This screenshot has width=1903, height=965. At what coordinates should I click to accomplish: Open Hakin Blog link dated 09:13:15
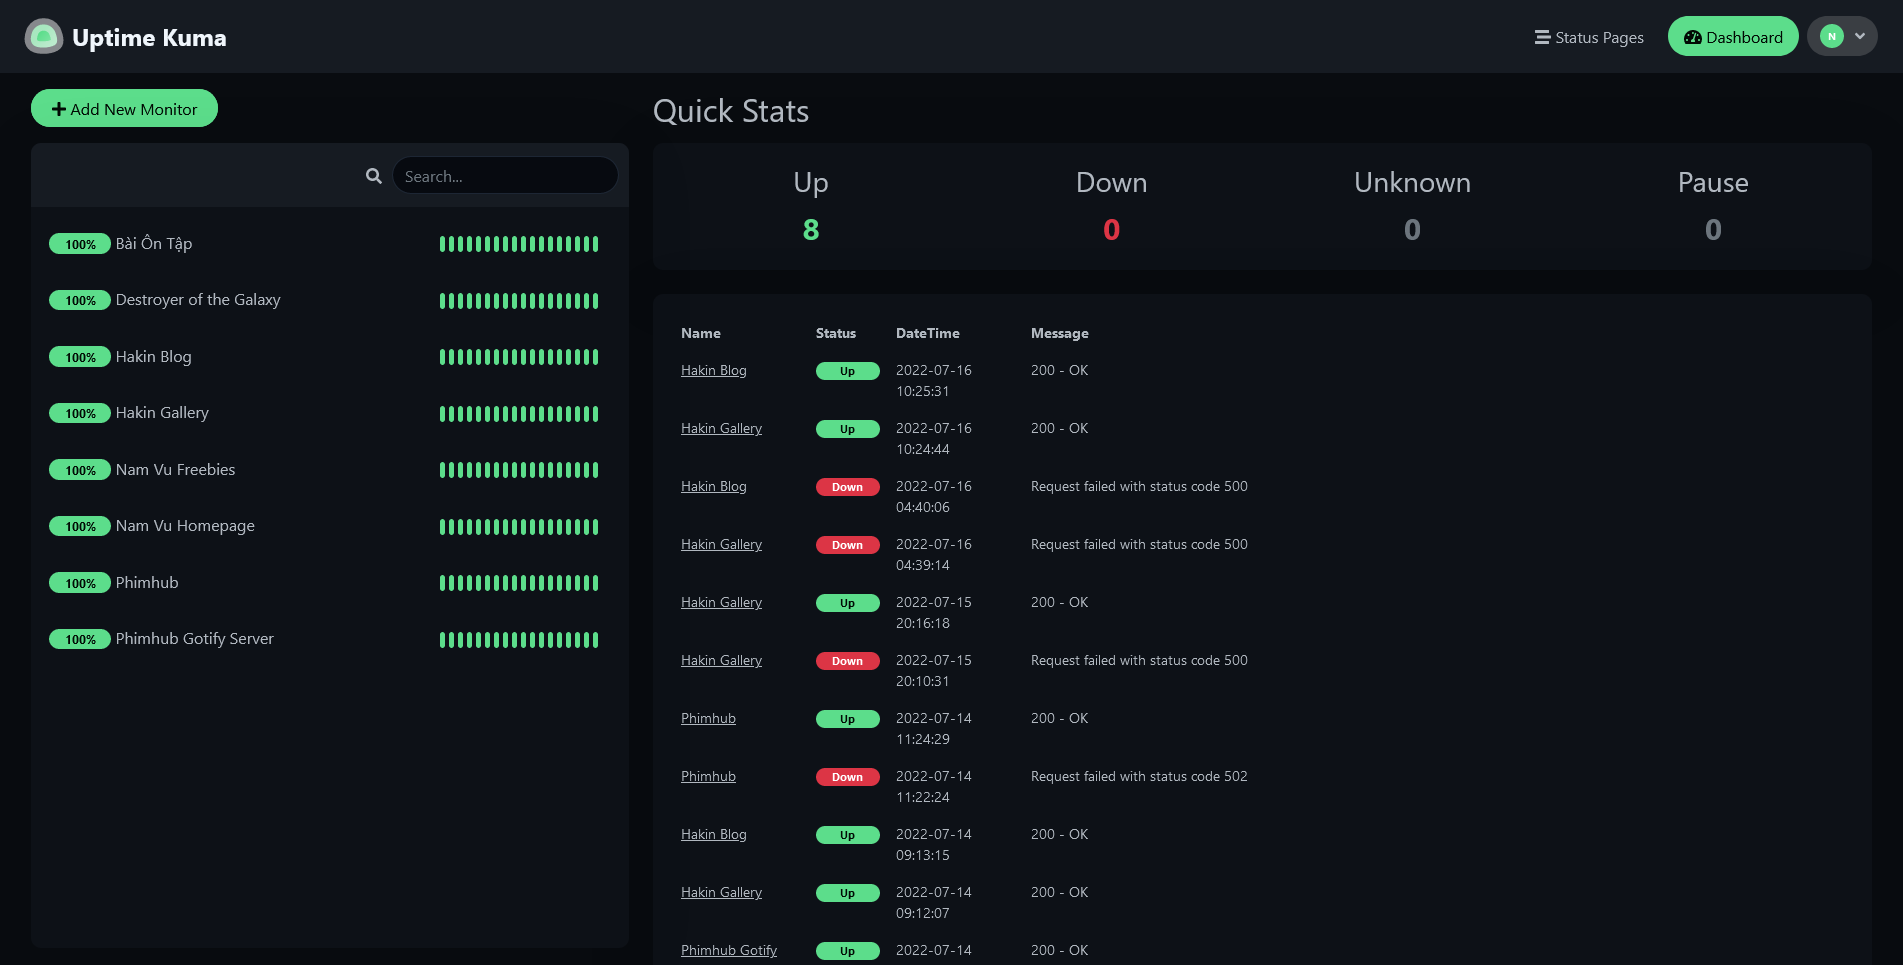tap(714, 834)
